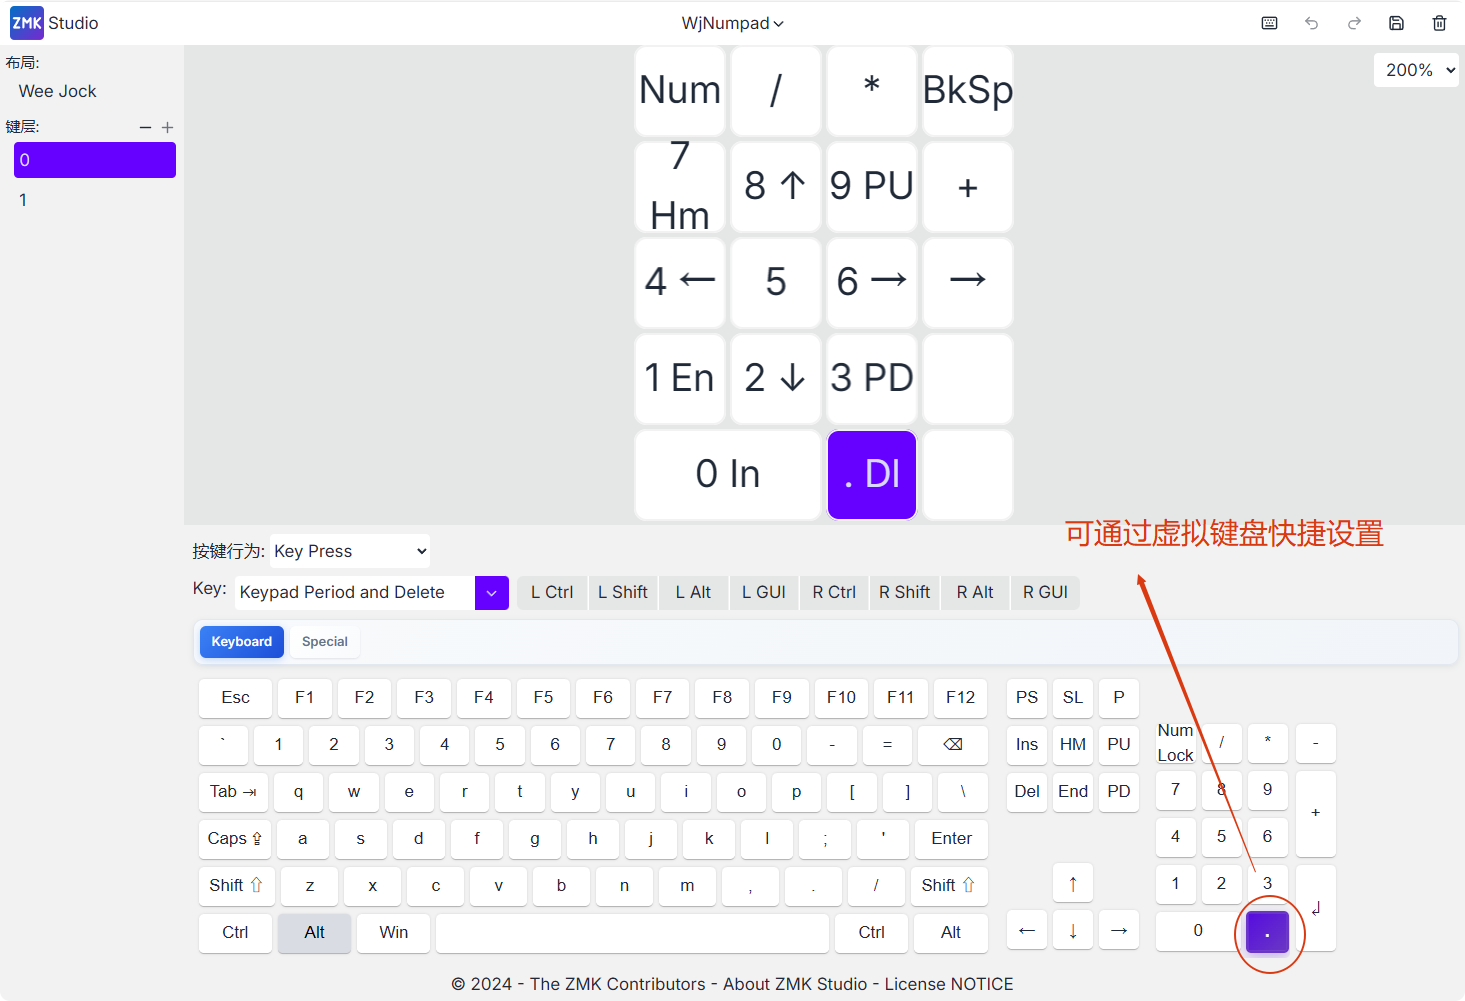
Task: Switch to the Keyboard tab
Action: point(242,642)
